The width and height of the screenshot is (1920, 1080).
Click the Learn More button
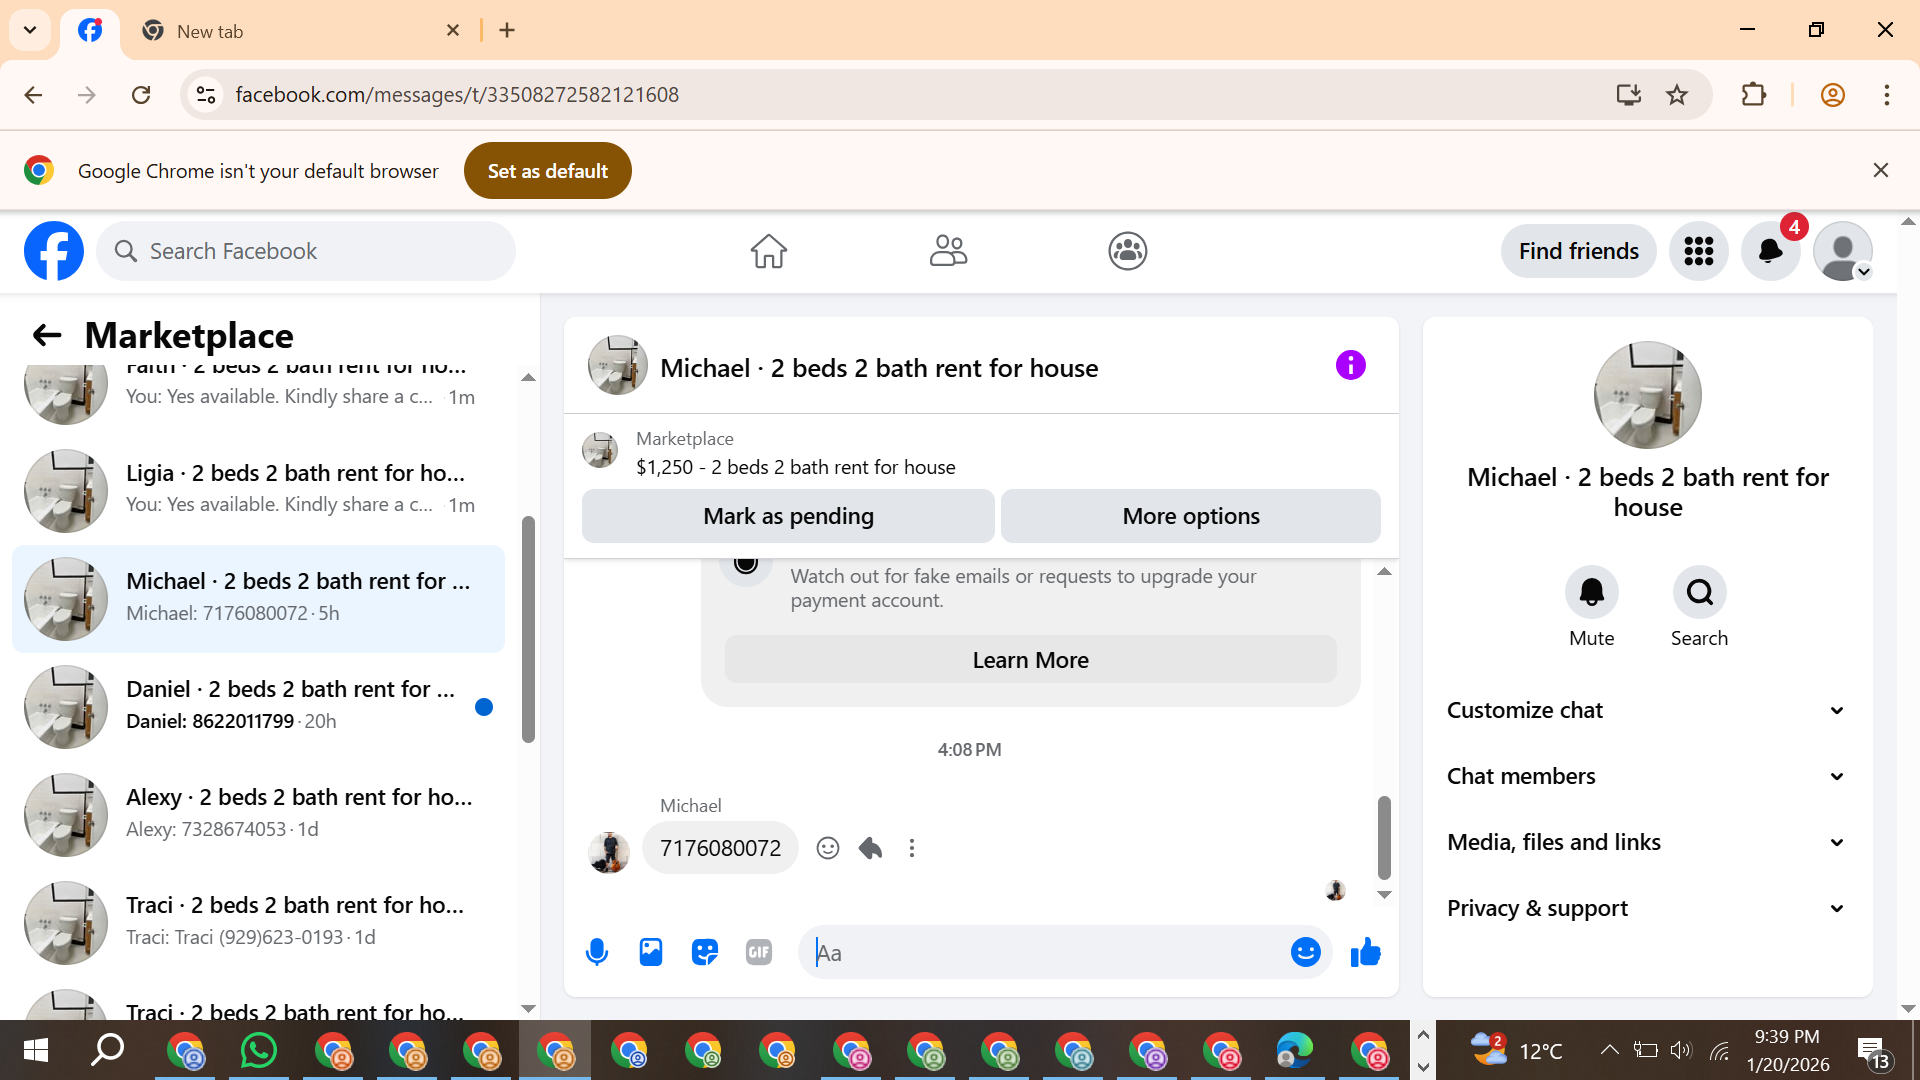click(1031, 660)
